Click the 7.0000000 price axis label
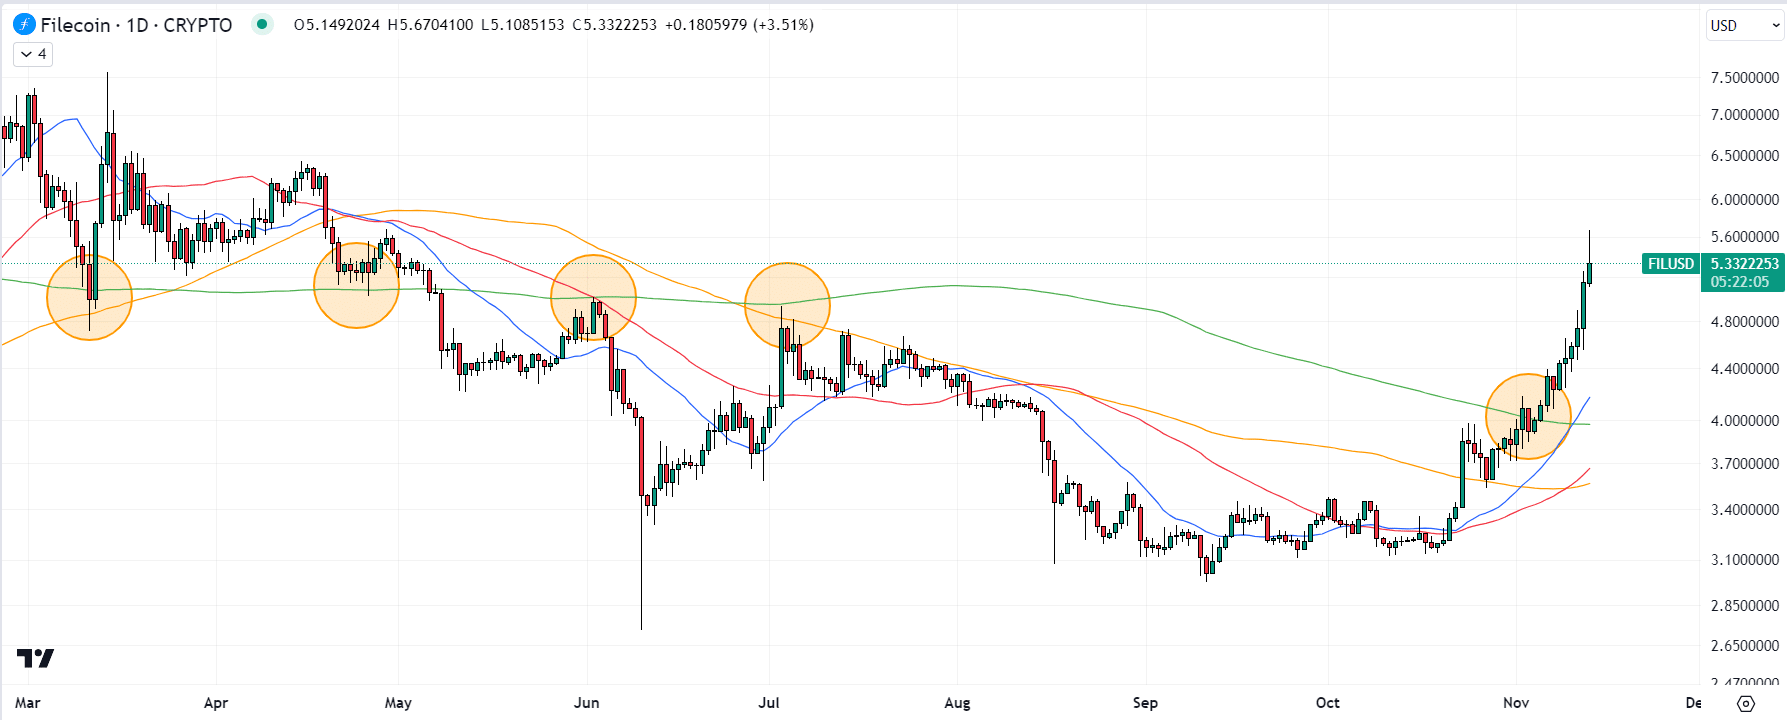 [1745, 114]
